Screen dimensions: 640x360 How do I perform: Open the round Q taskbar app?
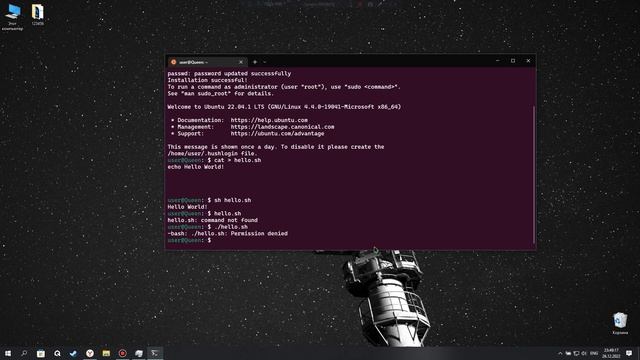point(57,353)
